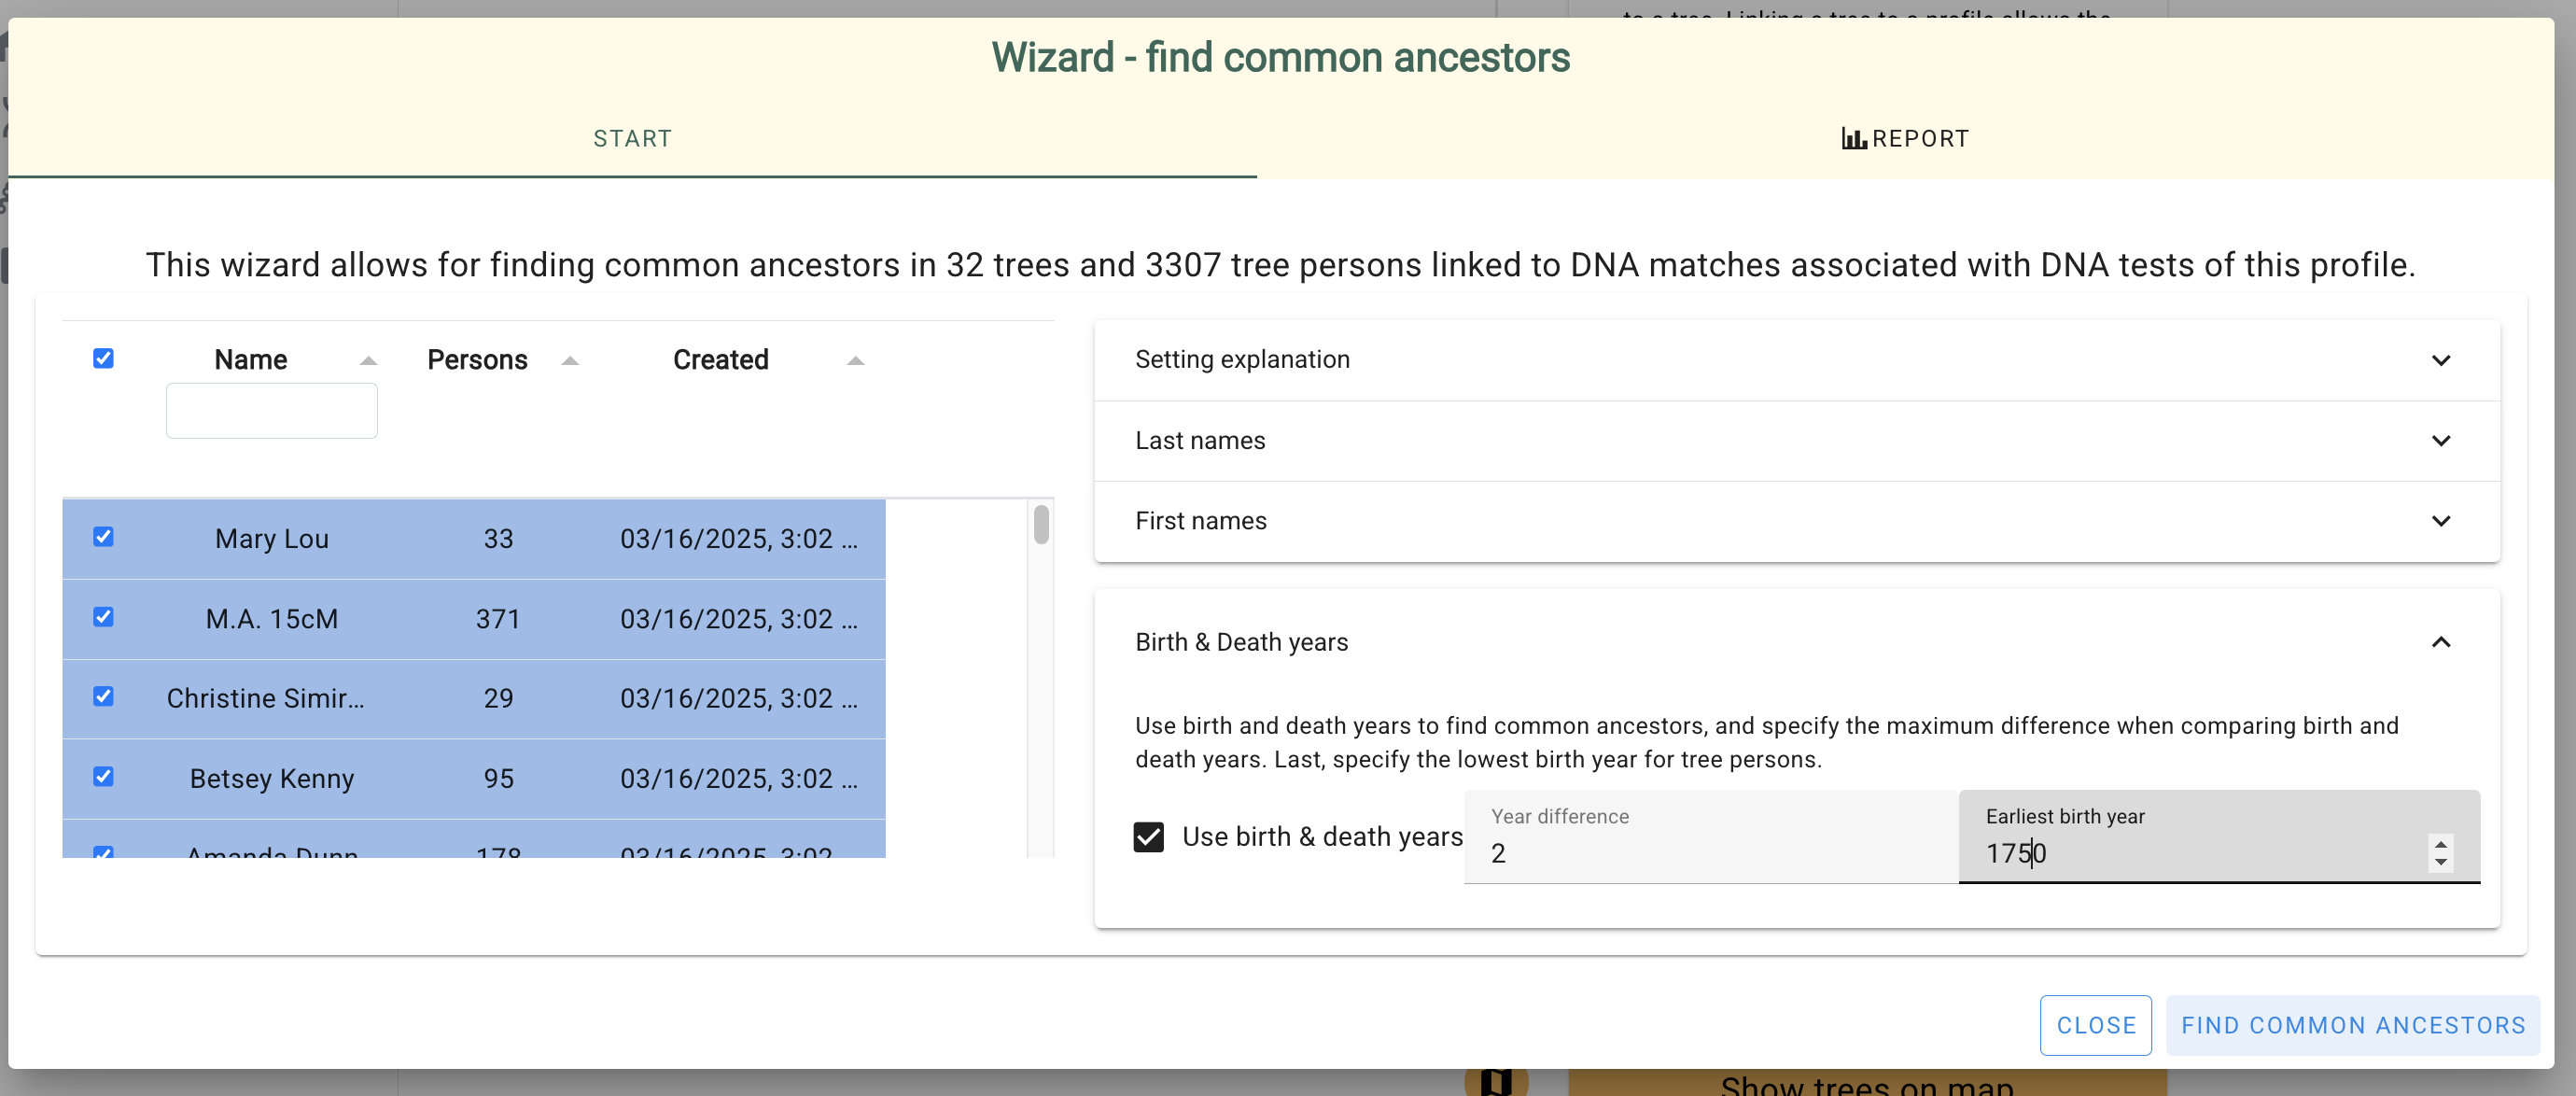2576x1096 pixels.
Task: Click the up stepper on Earliest birth year
Action: click(2440, 843)
